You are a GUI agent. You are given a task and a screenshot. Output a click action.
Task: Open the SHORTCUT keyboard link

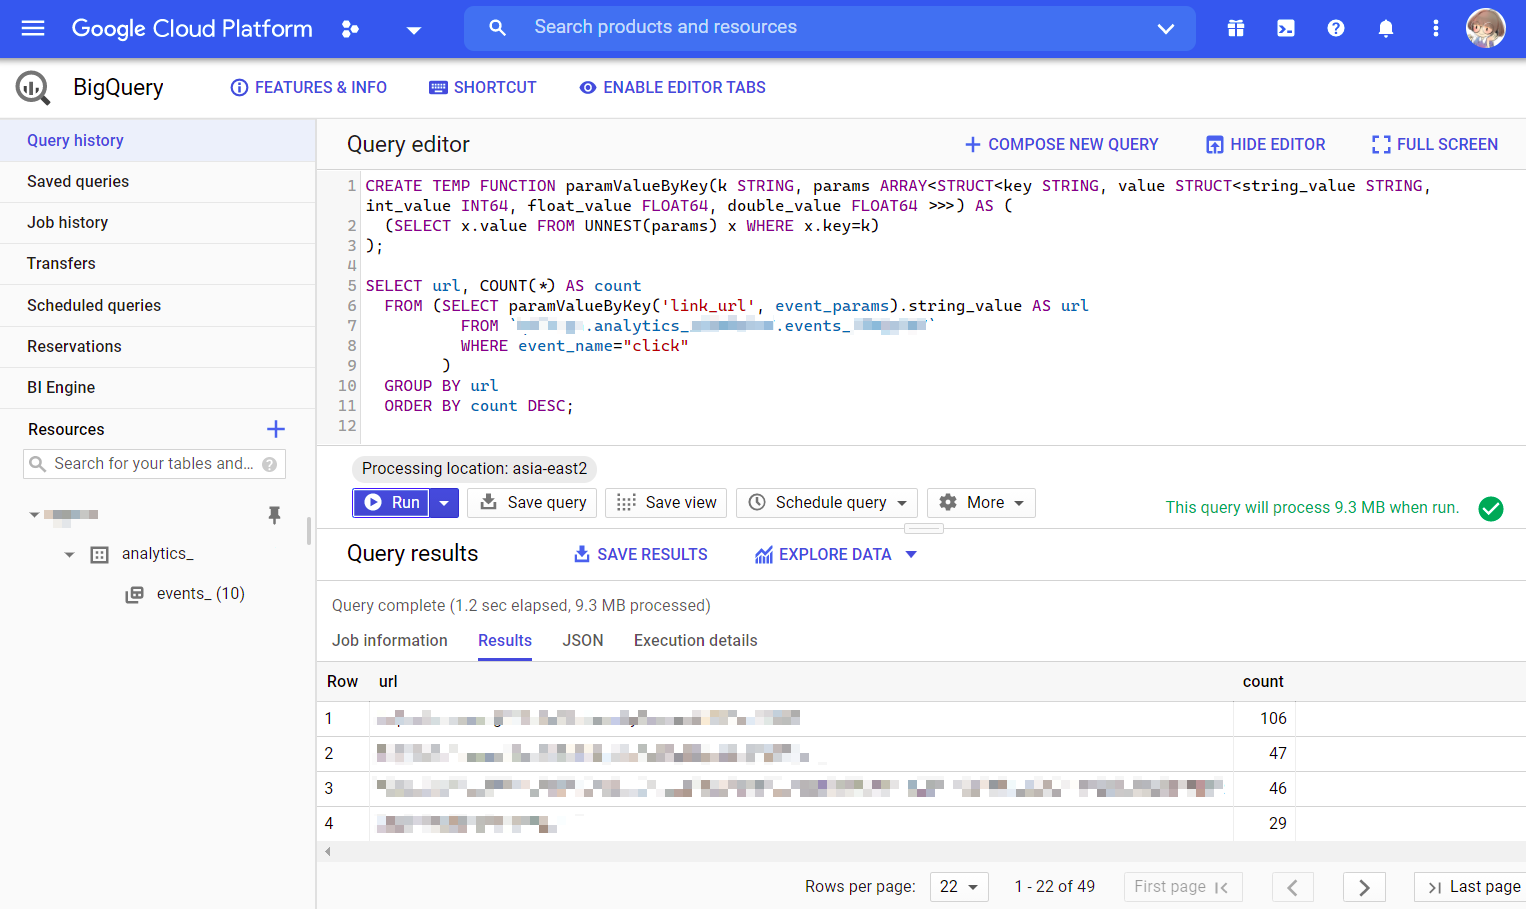coord(483,88)
